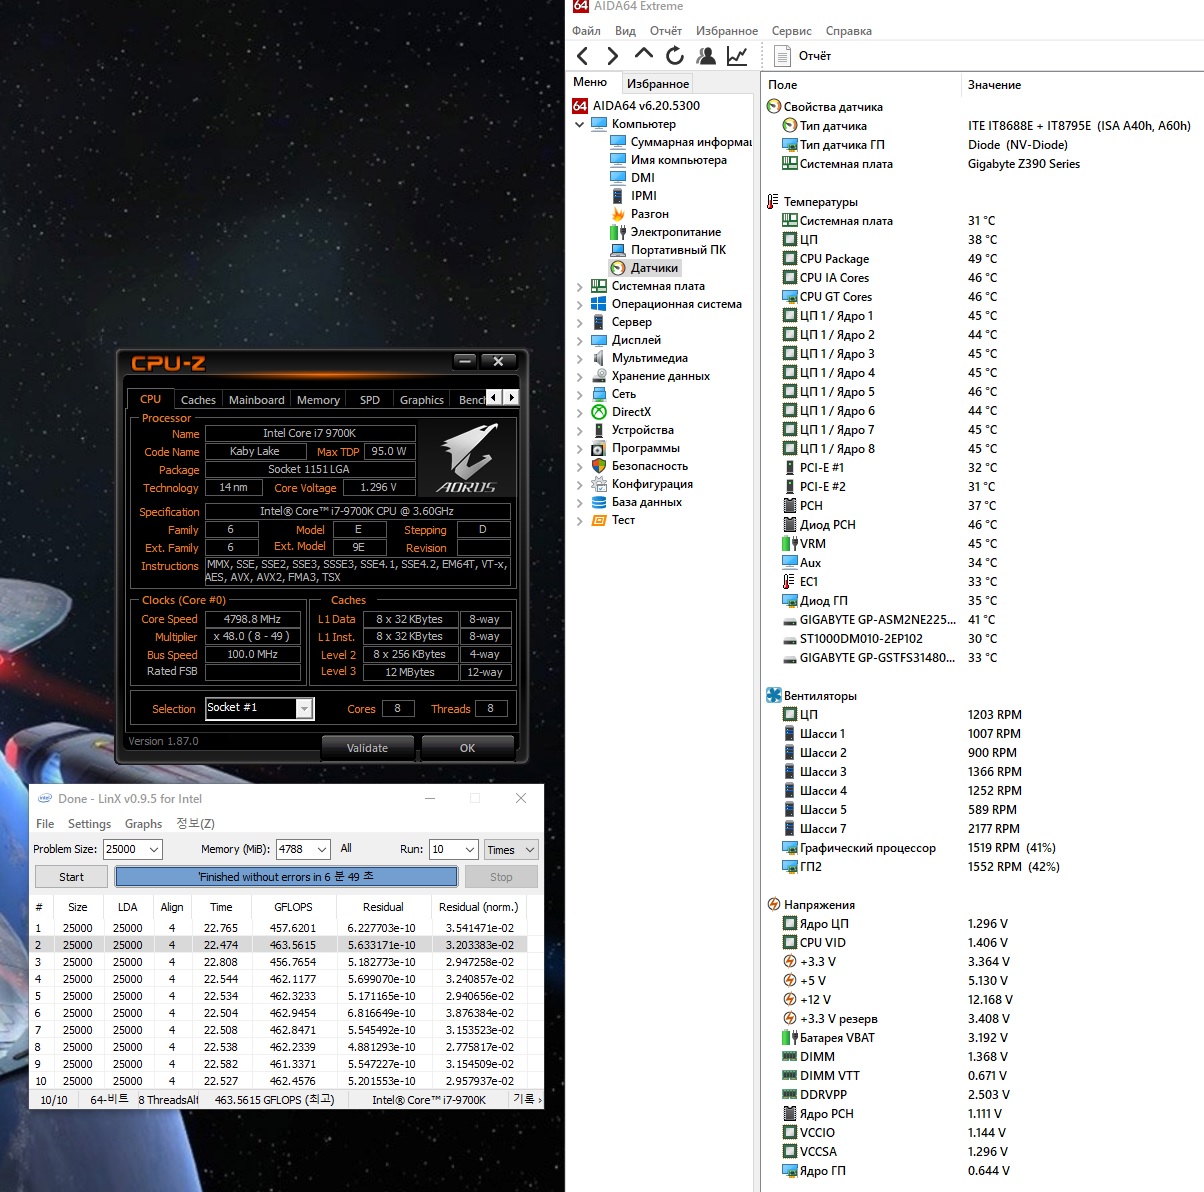This screenshot has width=1204, height=1192.
Task: Click the Конфигурация tree icon
Action: 599,484
